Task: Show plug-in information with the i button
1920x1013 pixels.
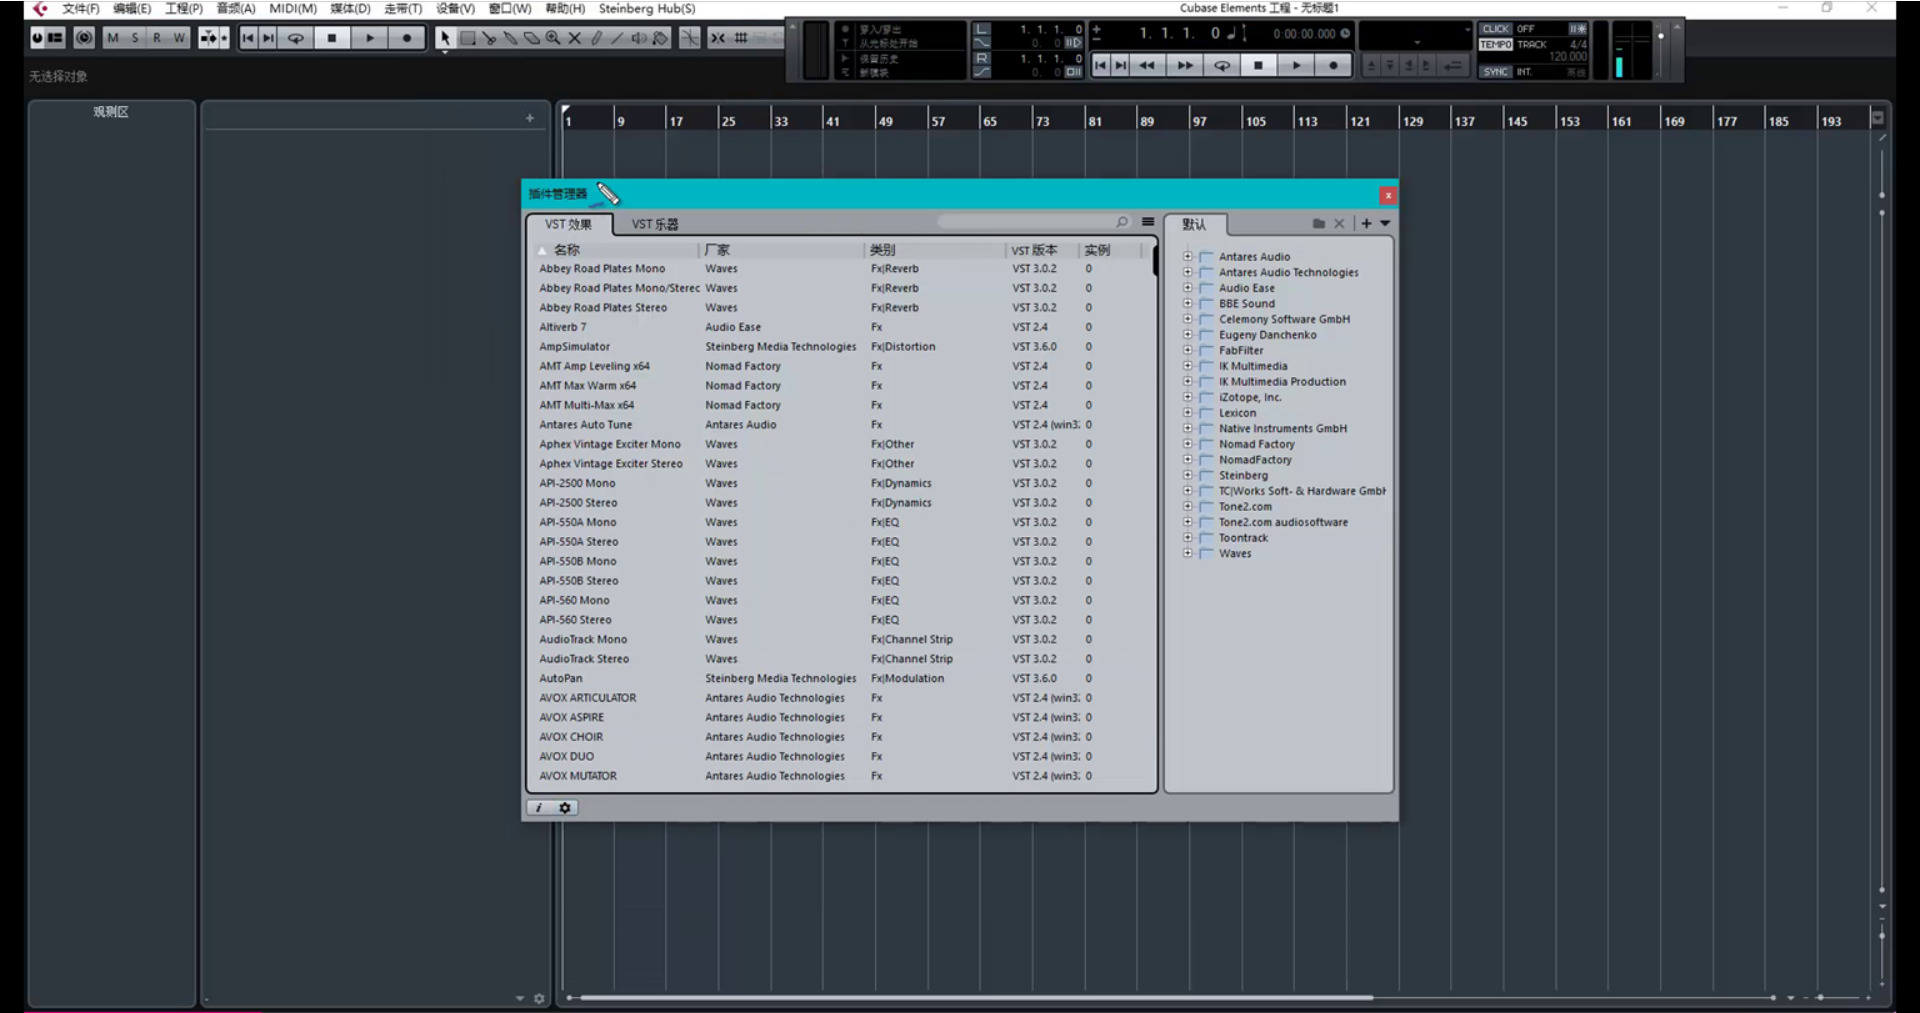Action: point(539,808)
